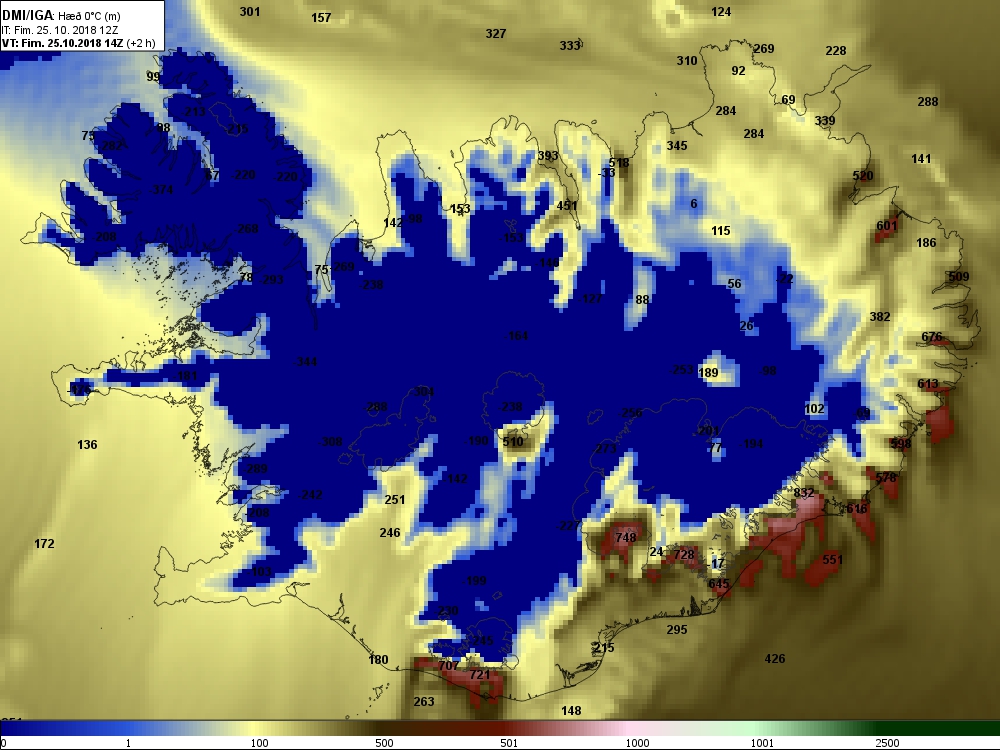
Task: Click the map value '180'
Action: click(x=378, y=659)
